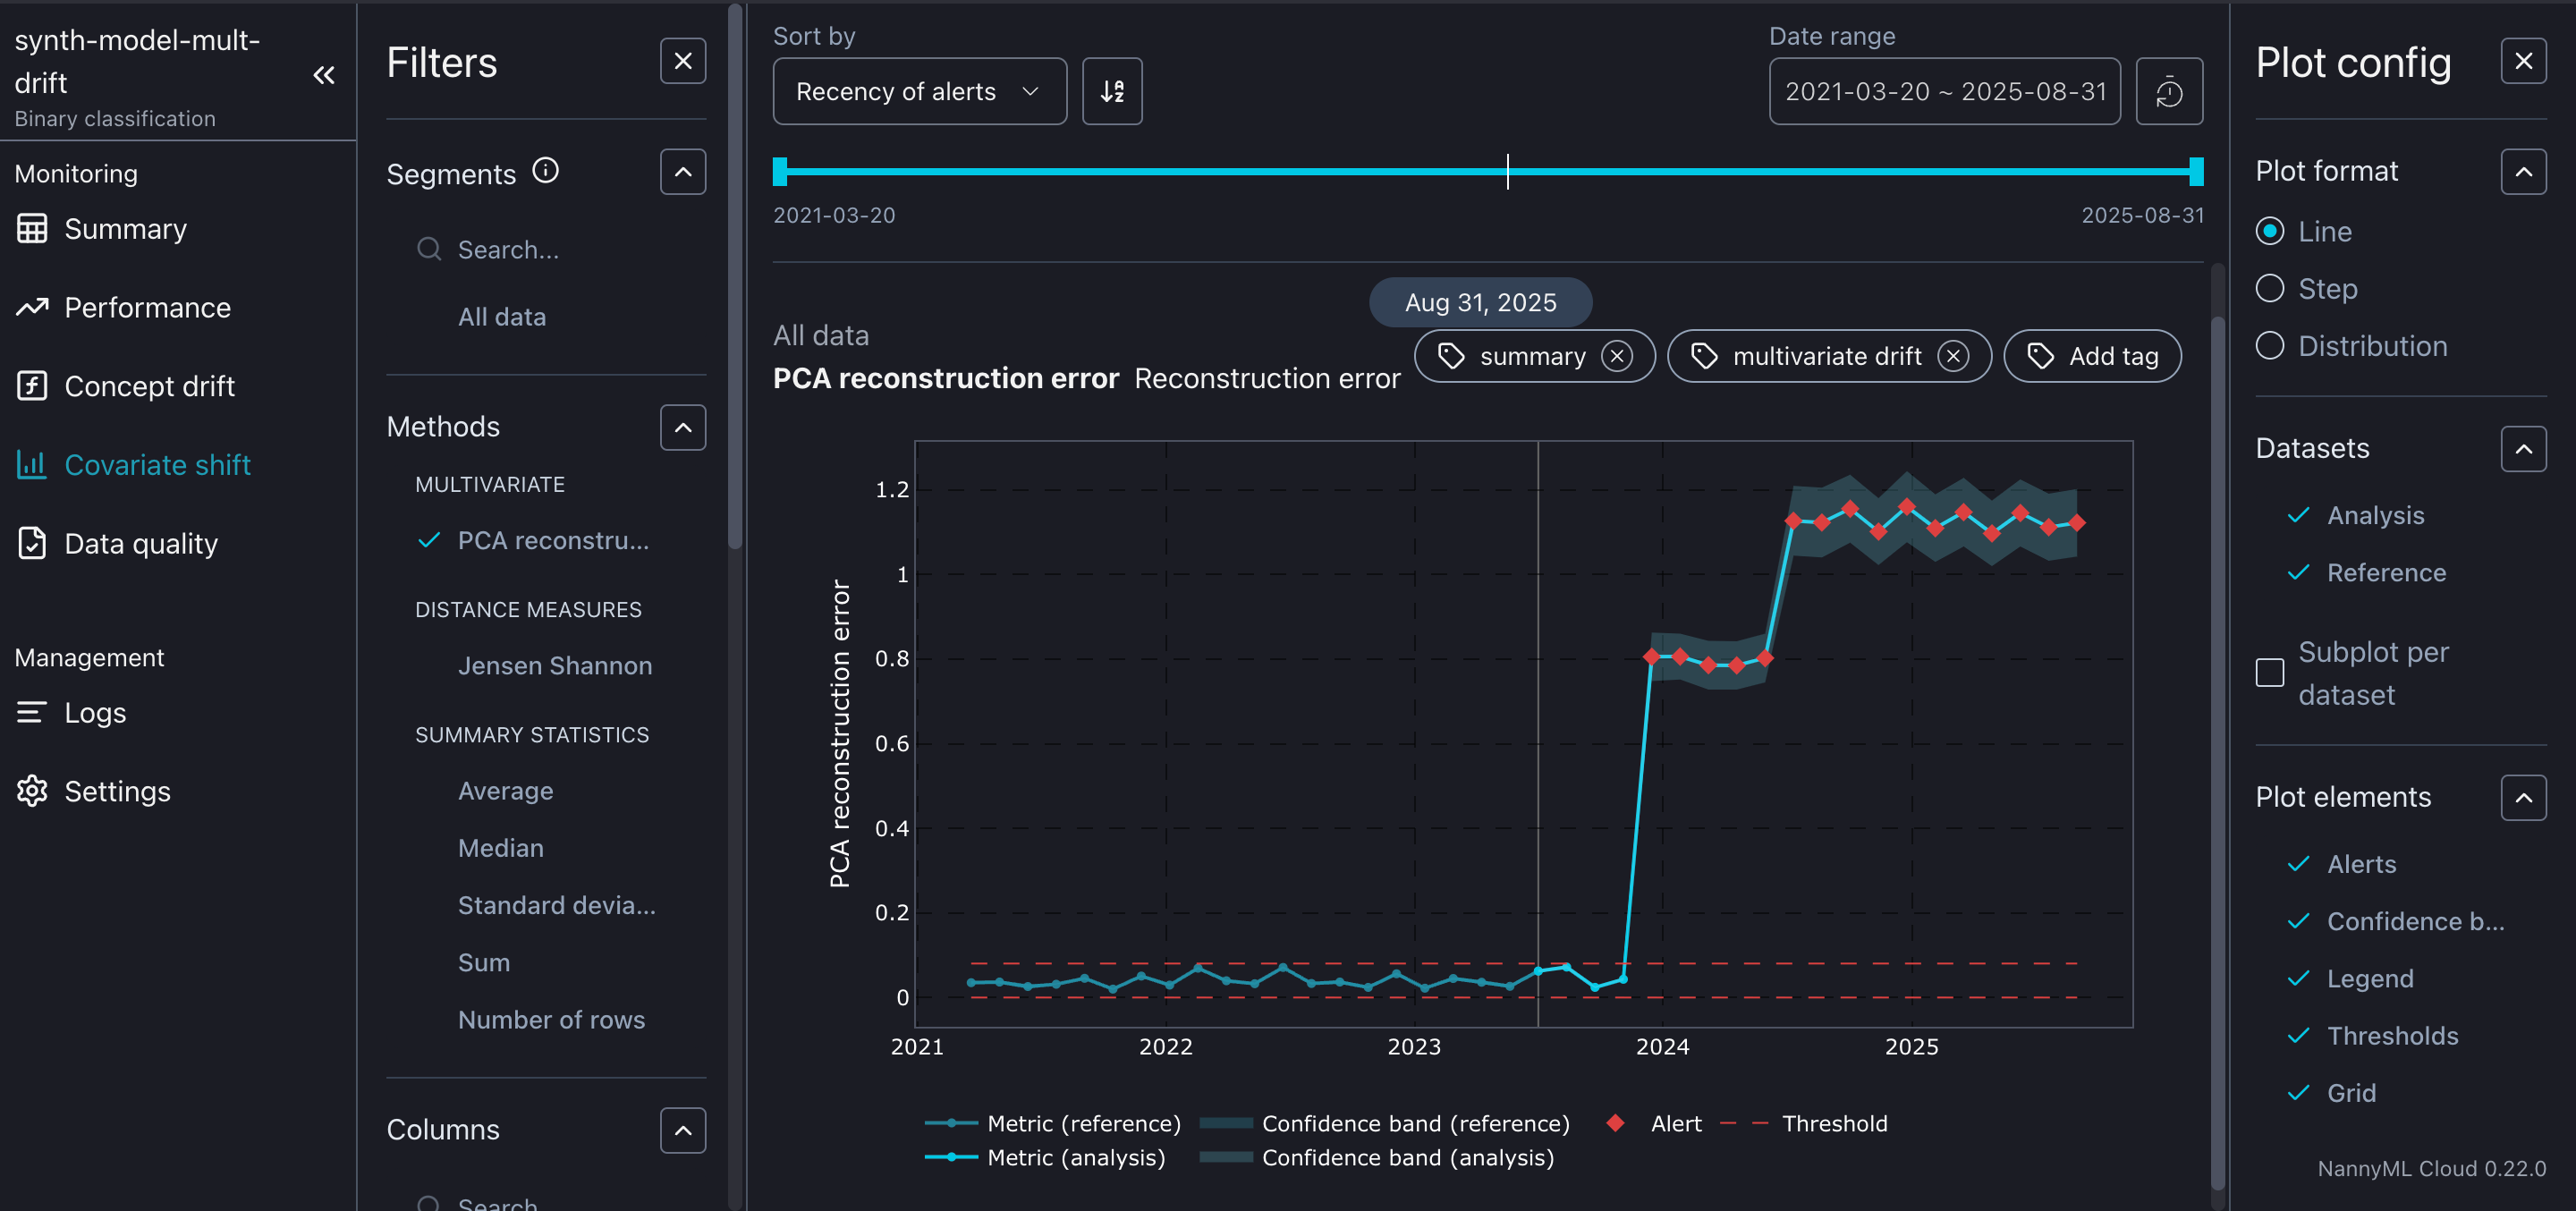The height and width of the screenshot is (1211, 2576).
Task: Click the date range slider's left handle
Action: pyautogui.click(x=780, y=171)
